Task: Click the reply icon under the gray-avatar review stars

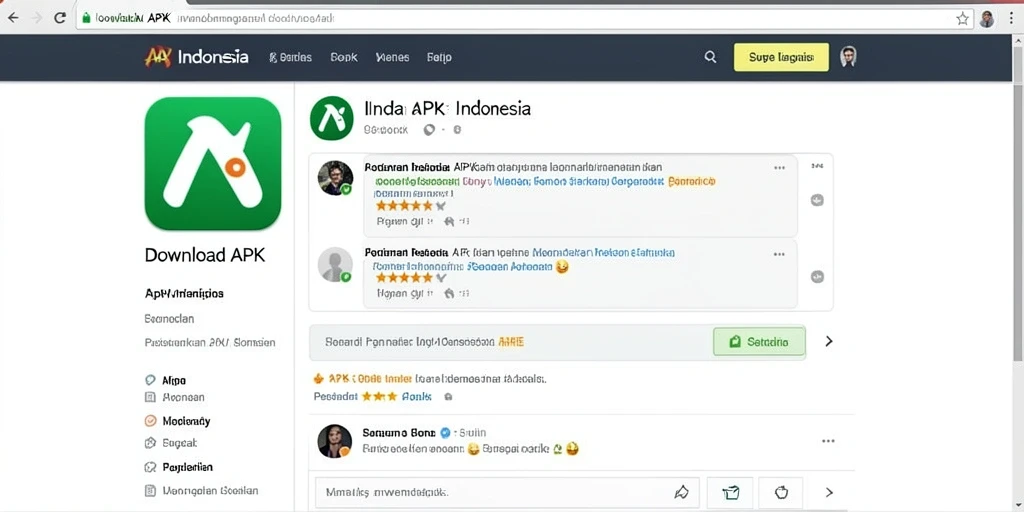Action: [x=449, y=294]
